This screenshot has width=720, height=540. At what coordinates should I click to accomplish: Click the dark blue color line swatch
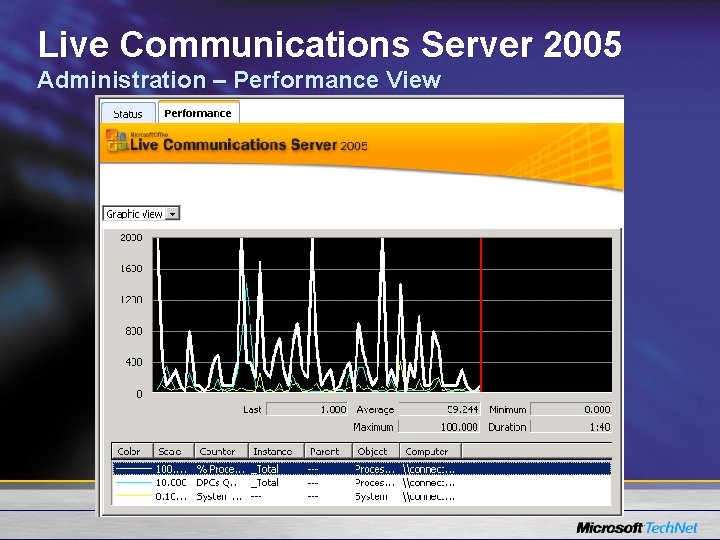click(x=133, y=469)
